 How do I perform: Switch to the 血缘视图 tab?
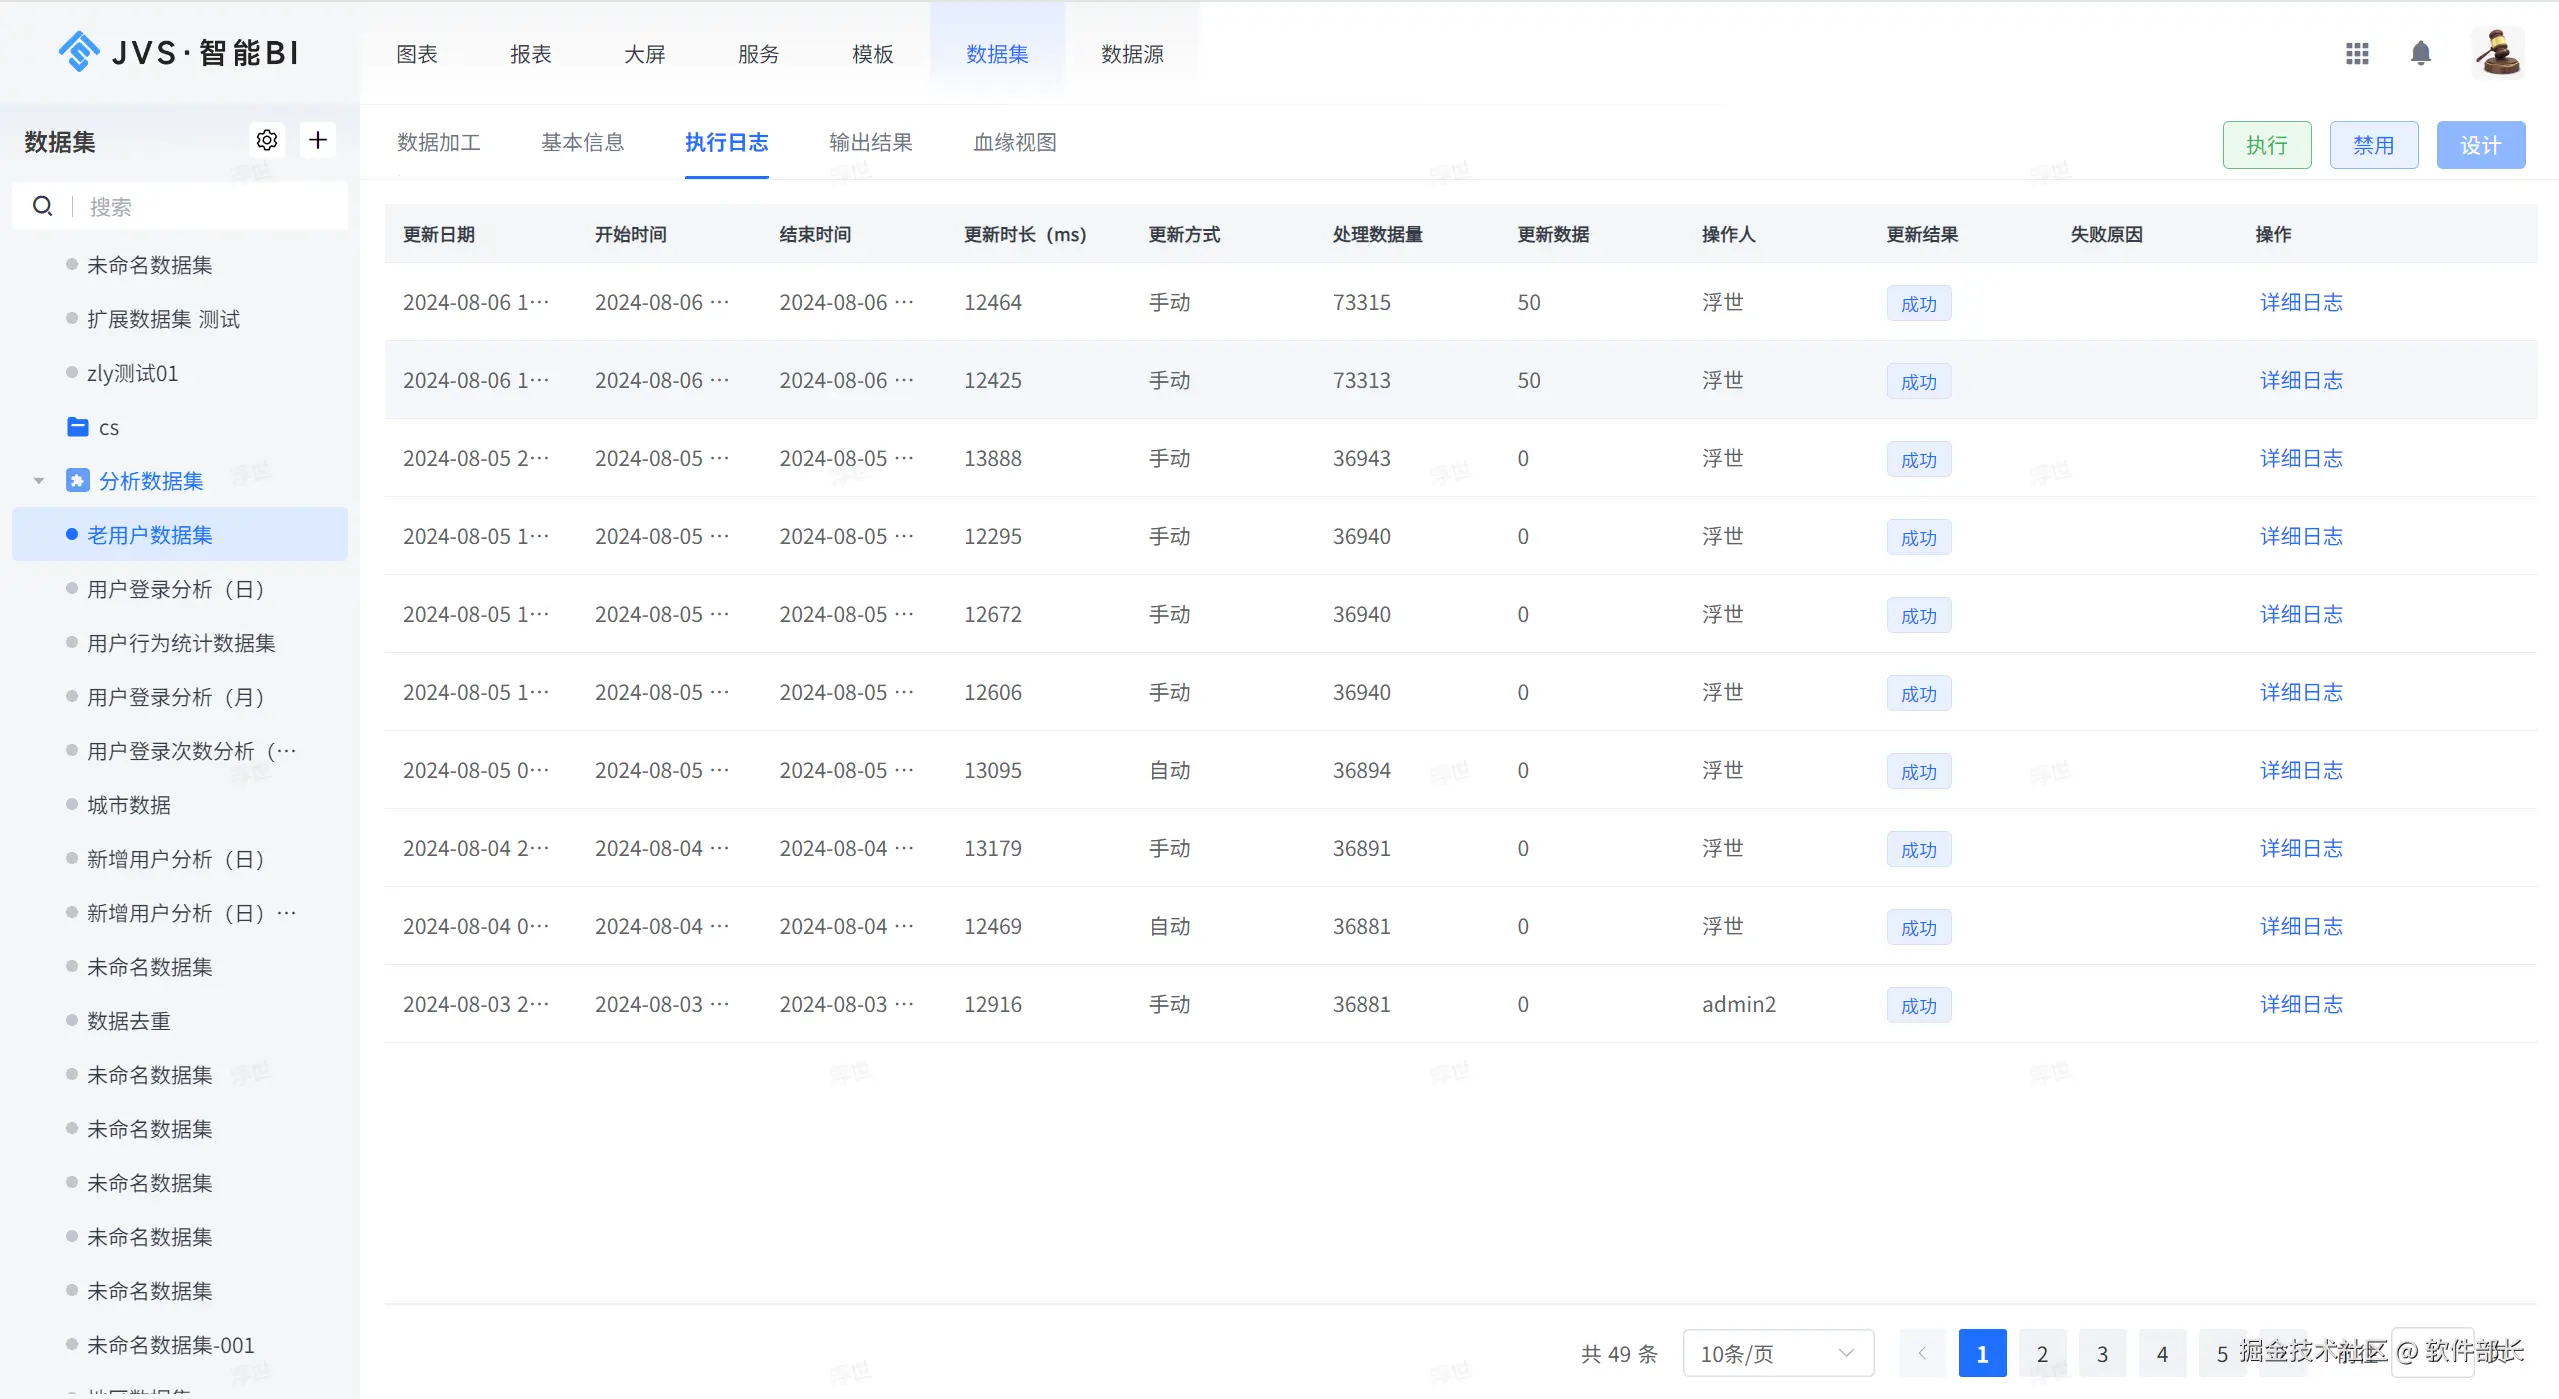tap(1014, 142)
